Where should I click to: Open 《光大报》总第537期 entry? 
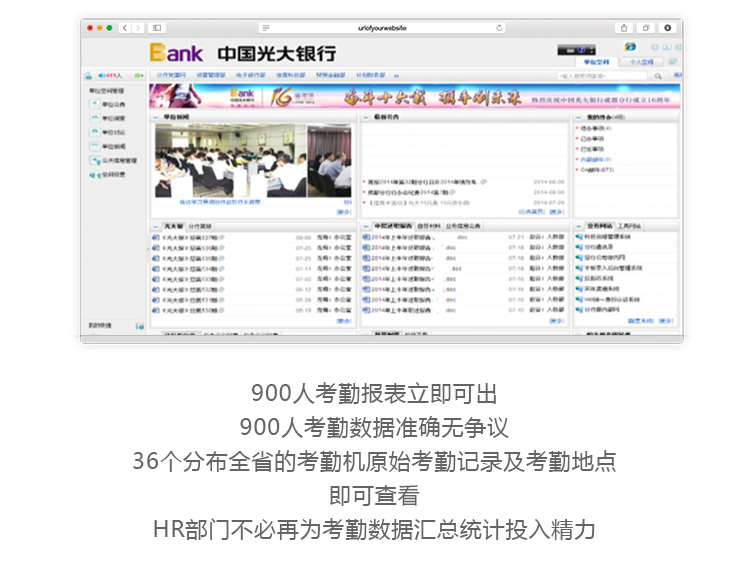[190, 237]
